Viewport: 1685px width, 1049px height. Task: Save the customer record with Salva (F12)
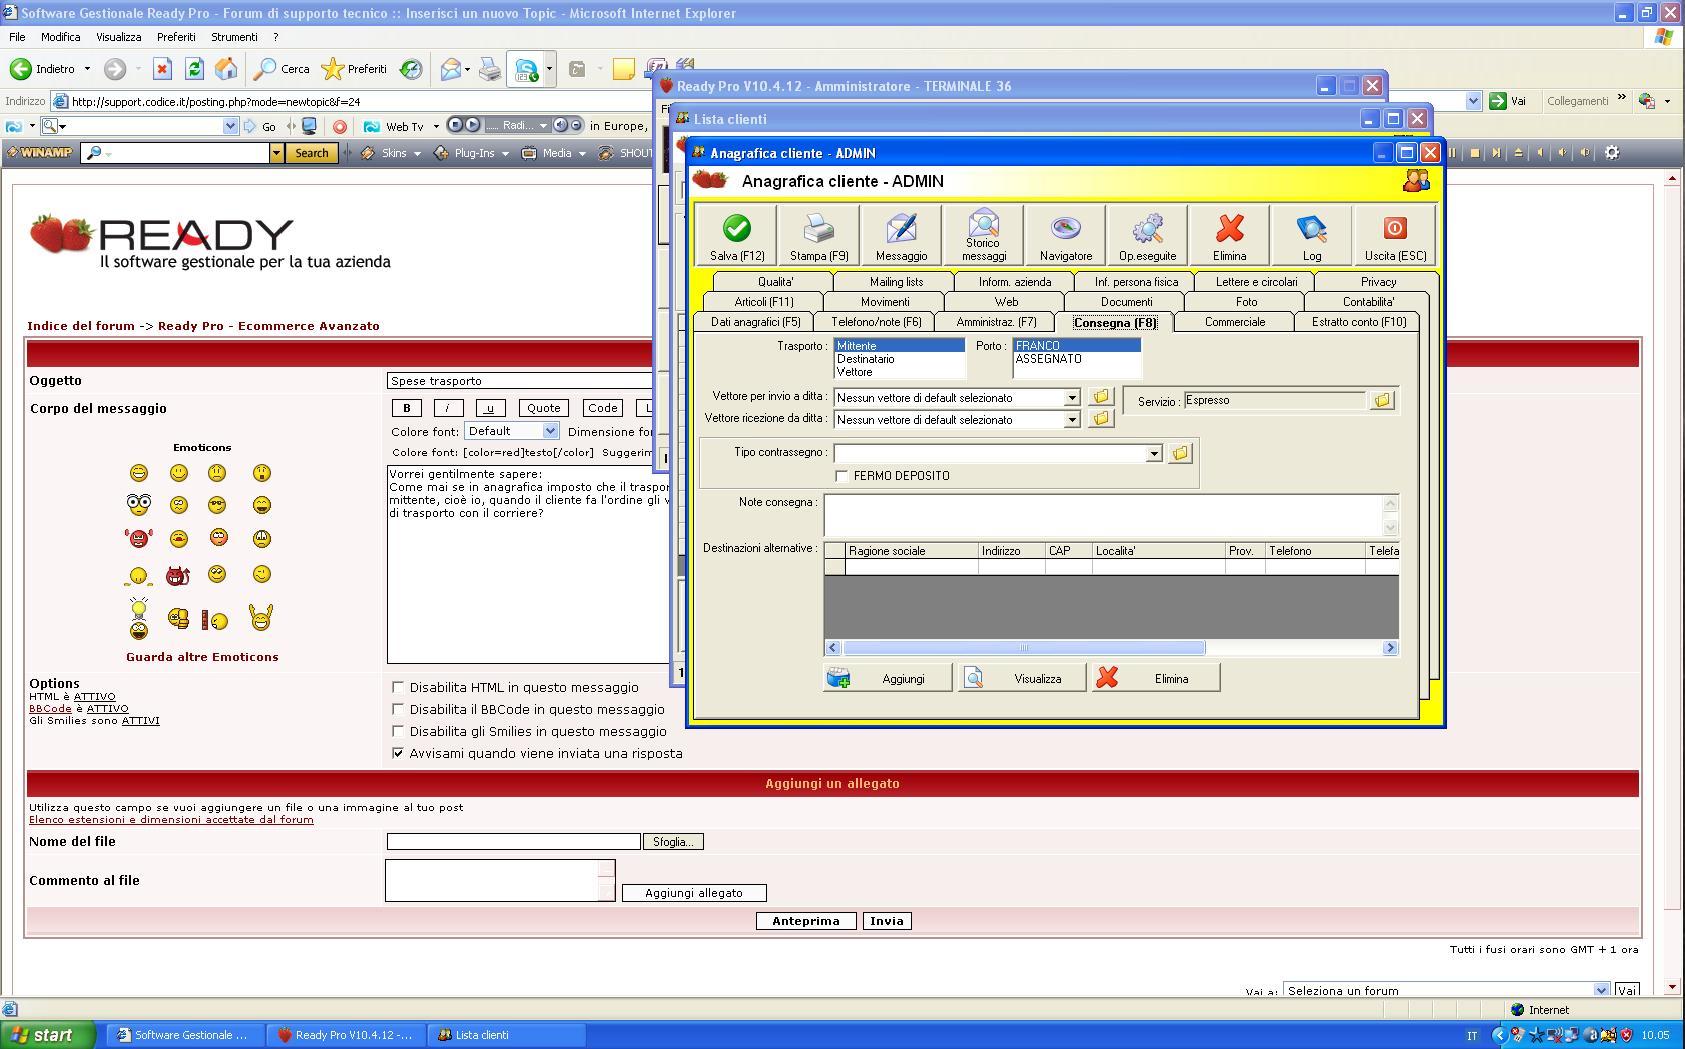pos(737,236)
